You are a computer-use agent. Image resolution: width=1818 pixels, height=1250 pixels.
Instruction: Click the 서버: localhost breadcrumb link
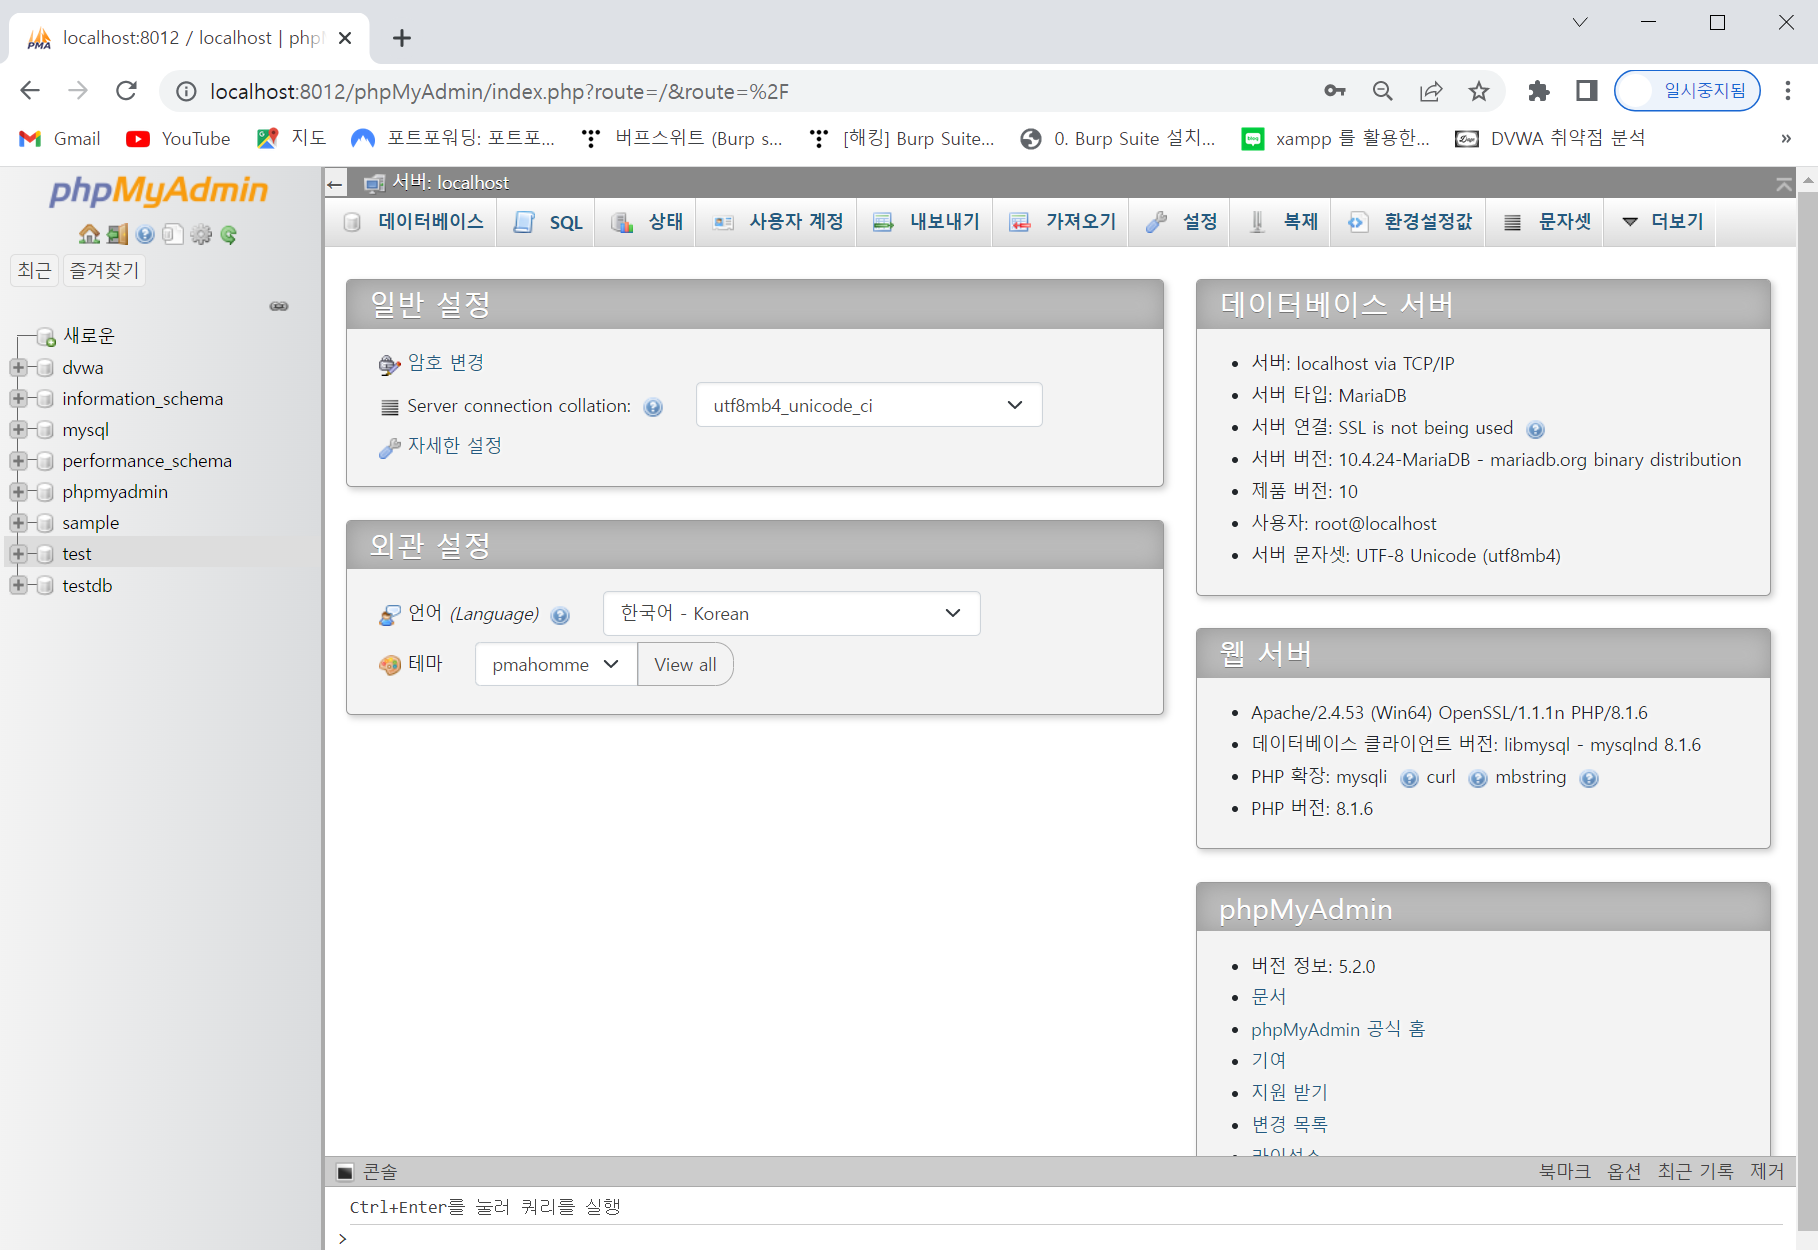(x=450, y=183)
